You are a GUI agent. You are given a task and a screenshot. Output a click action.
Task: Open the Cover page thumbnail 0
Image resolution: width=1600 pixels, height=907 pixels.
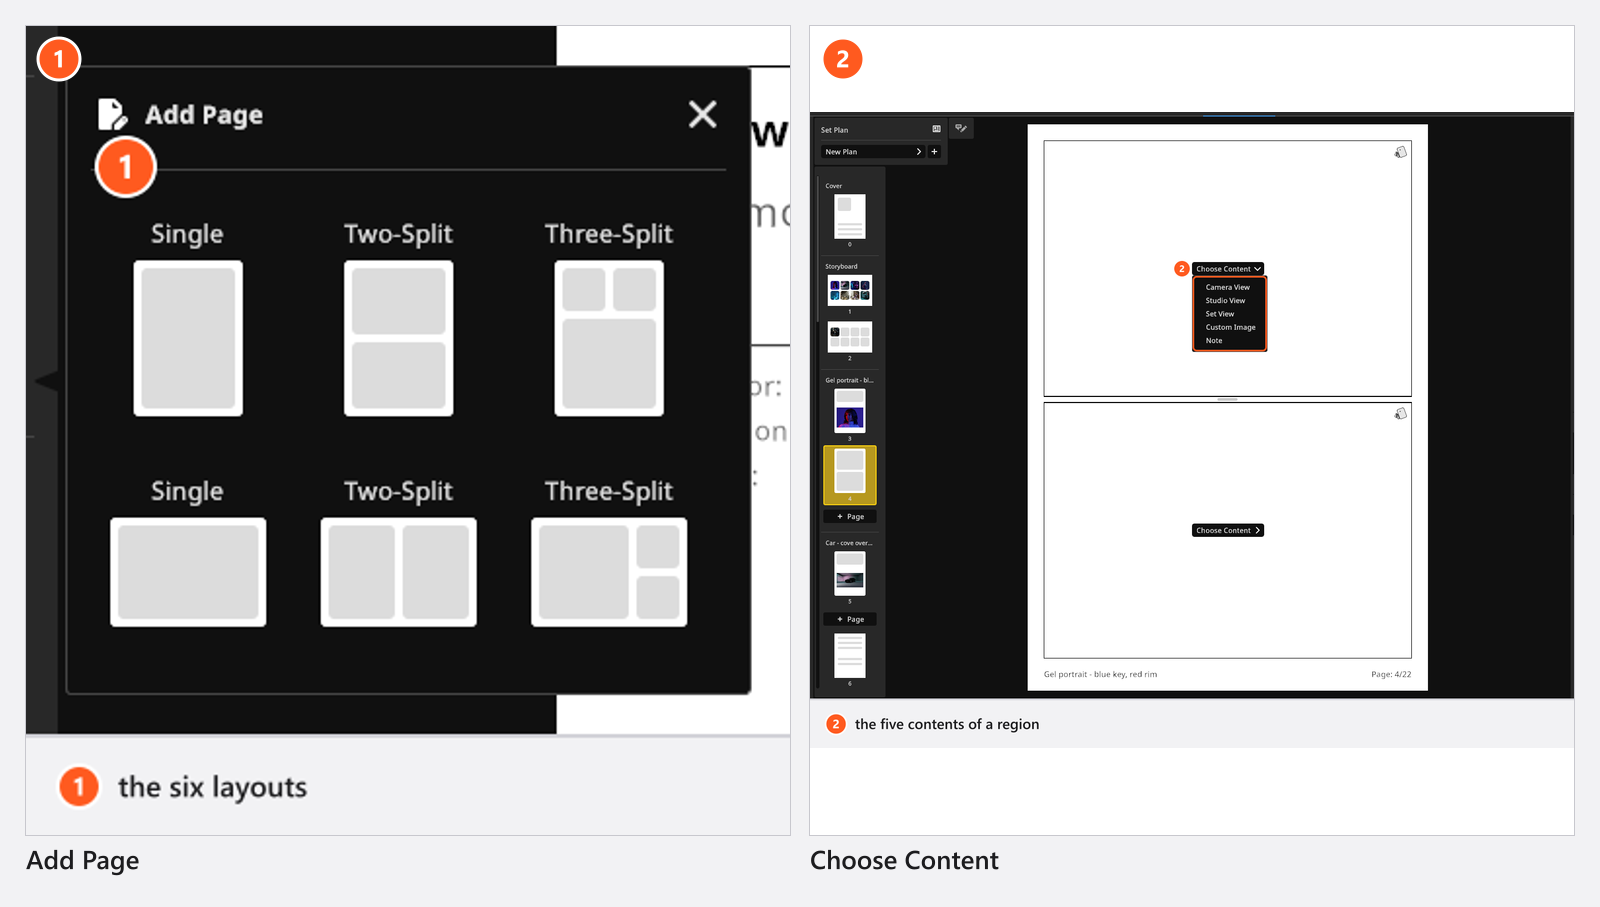[x=850, y=216]
